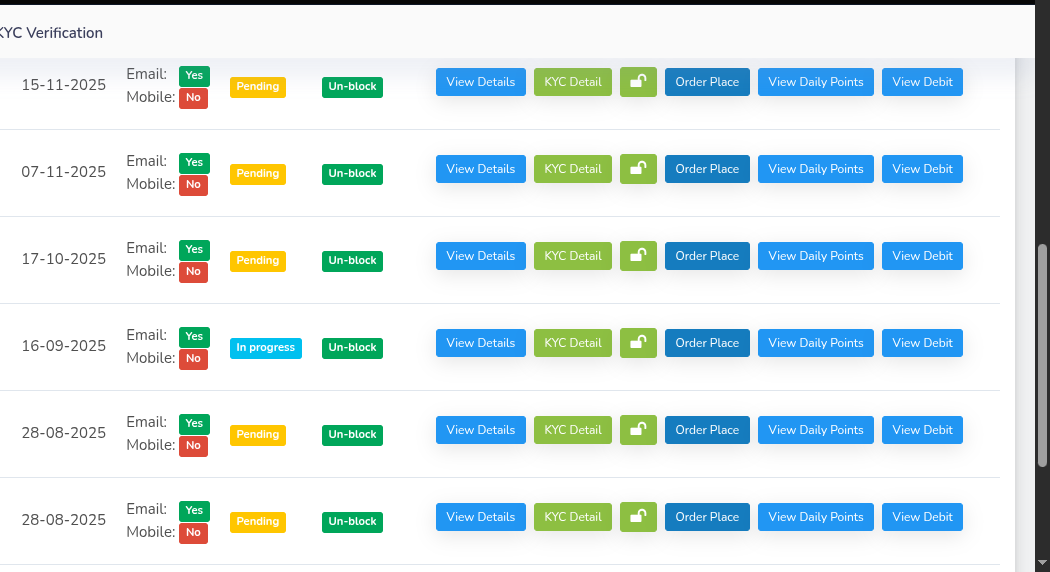Click Mobile No badge in 17-10-2025 row

(194, 272)
